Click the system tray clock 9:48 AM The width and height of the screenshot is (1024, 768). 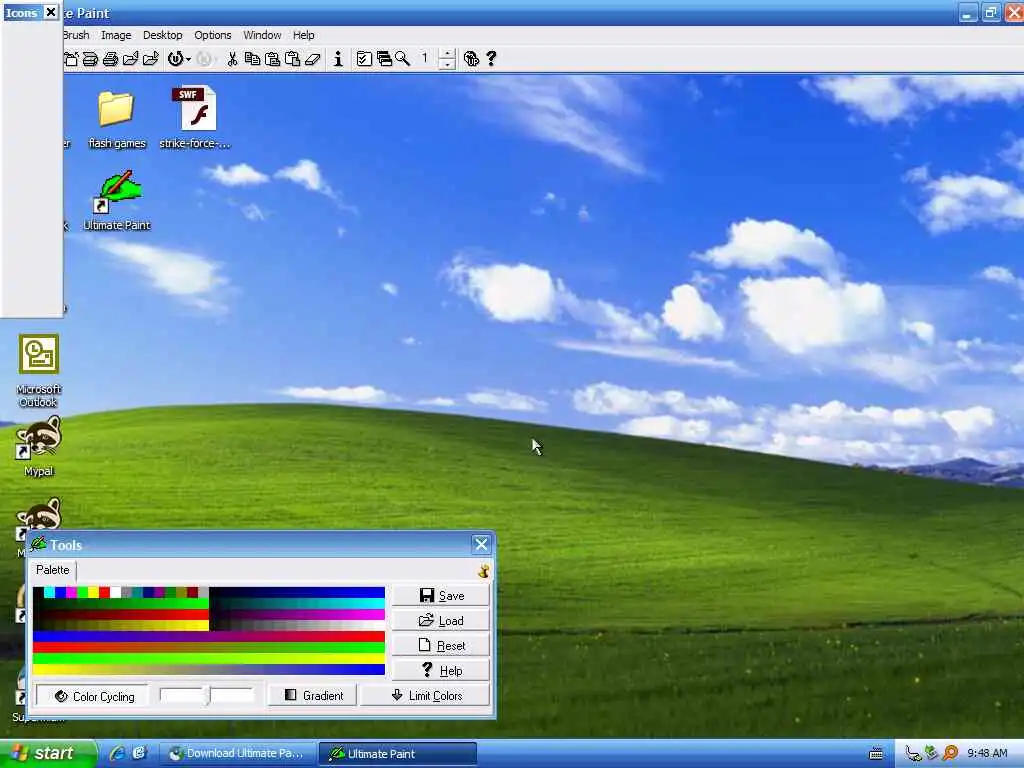point(987,754)
